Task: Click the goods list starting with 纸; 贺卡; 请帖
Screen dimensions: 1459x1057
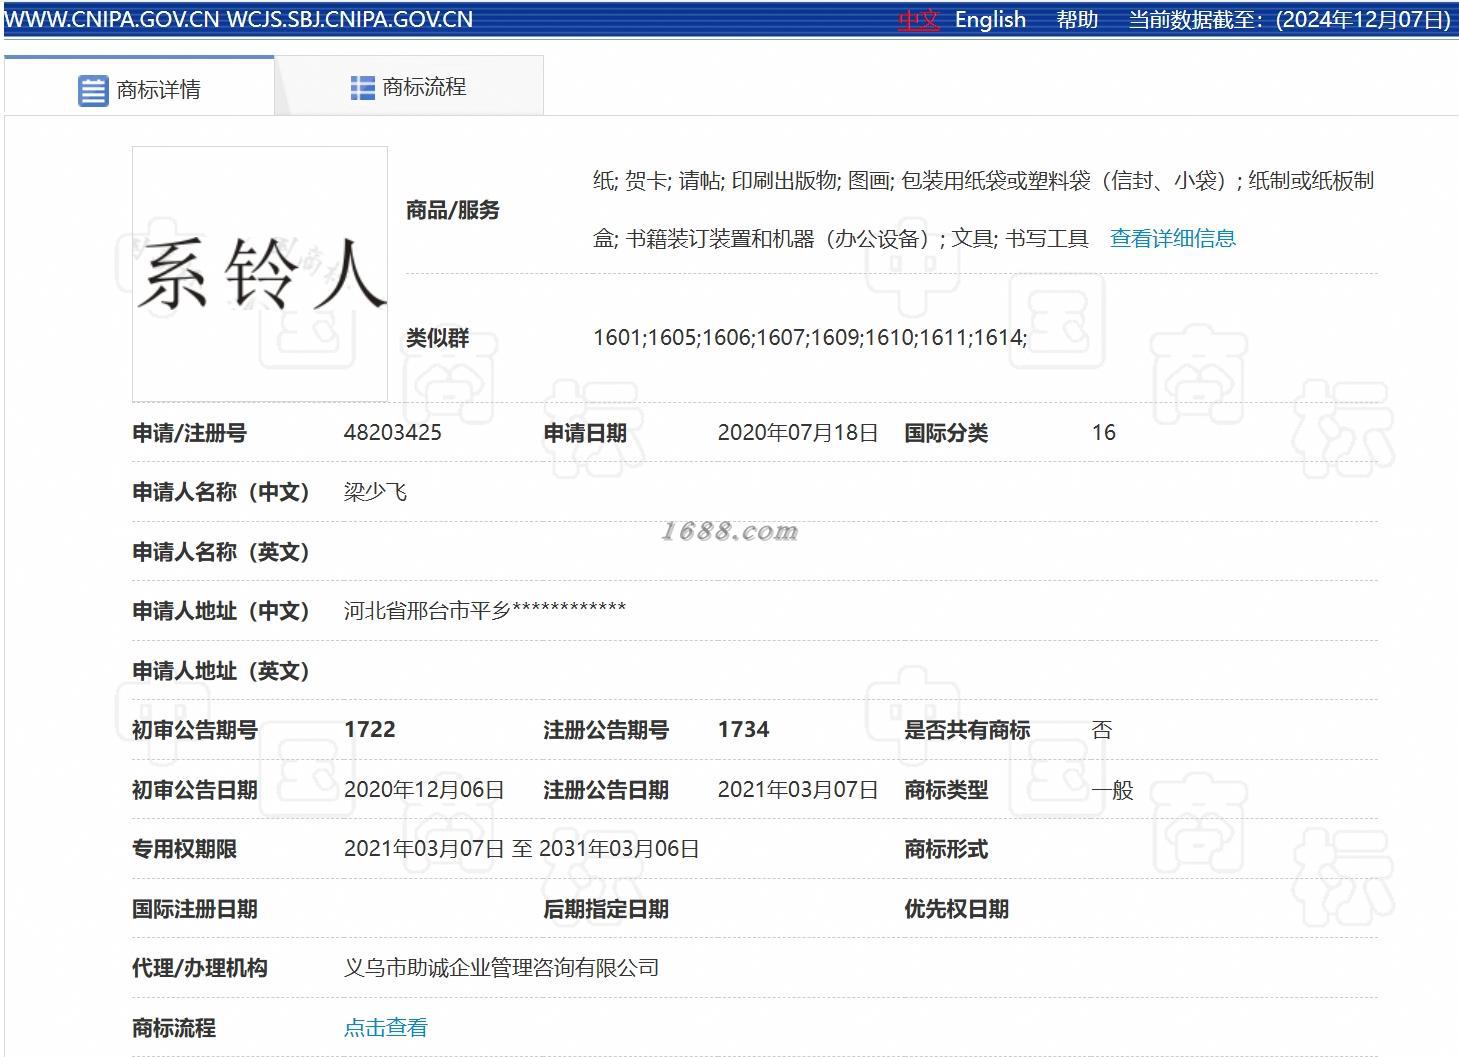Action: point(983,209)
